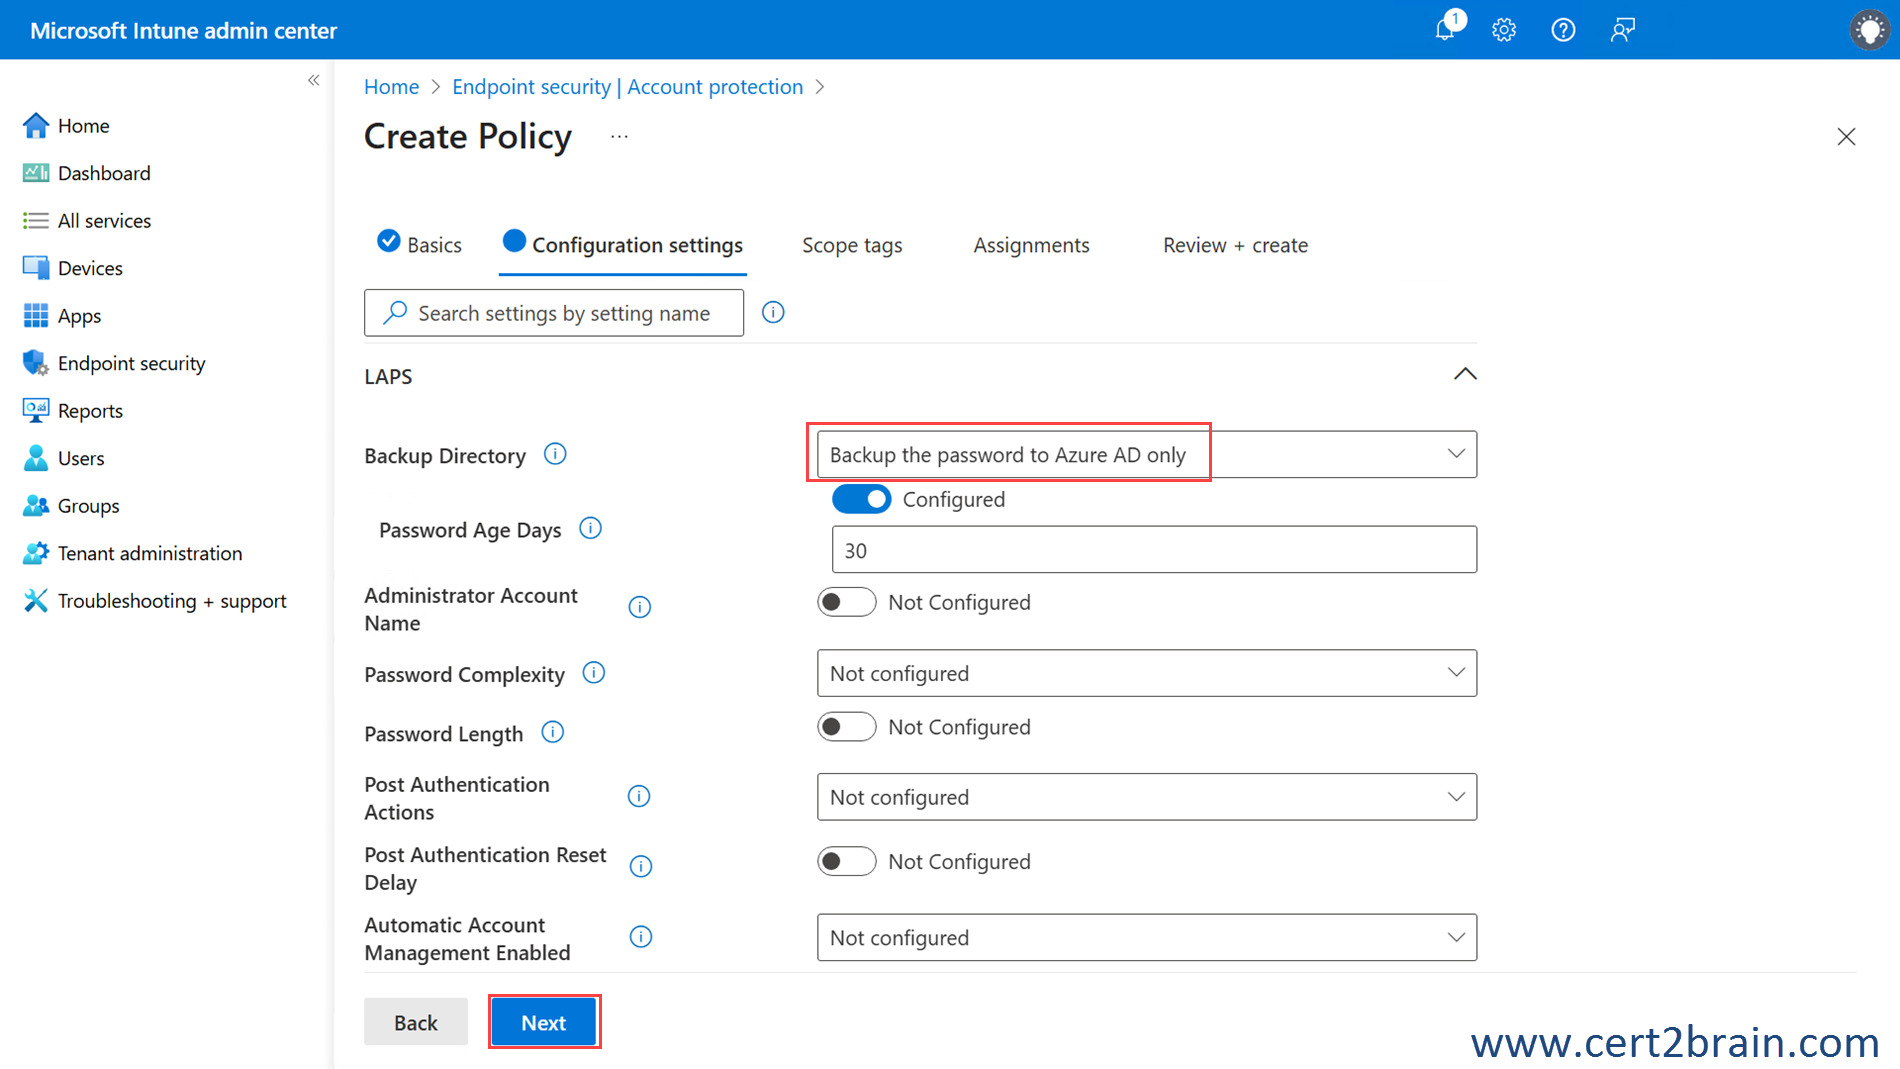Show info tooltip for Password Age Days

pyautogui.click(x=591, y=528)
